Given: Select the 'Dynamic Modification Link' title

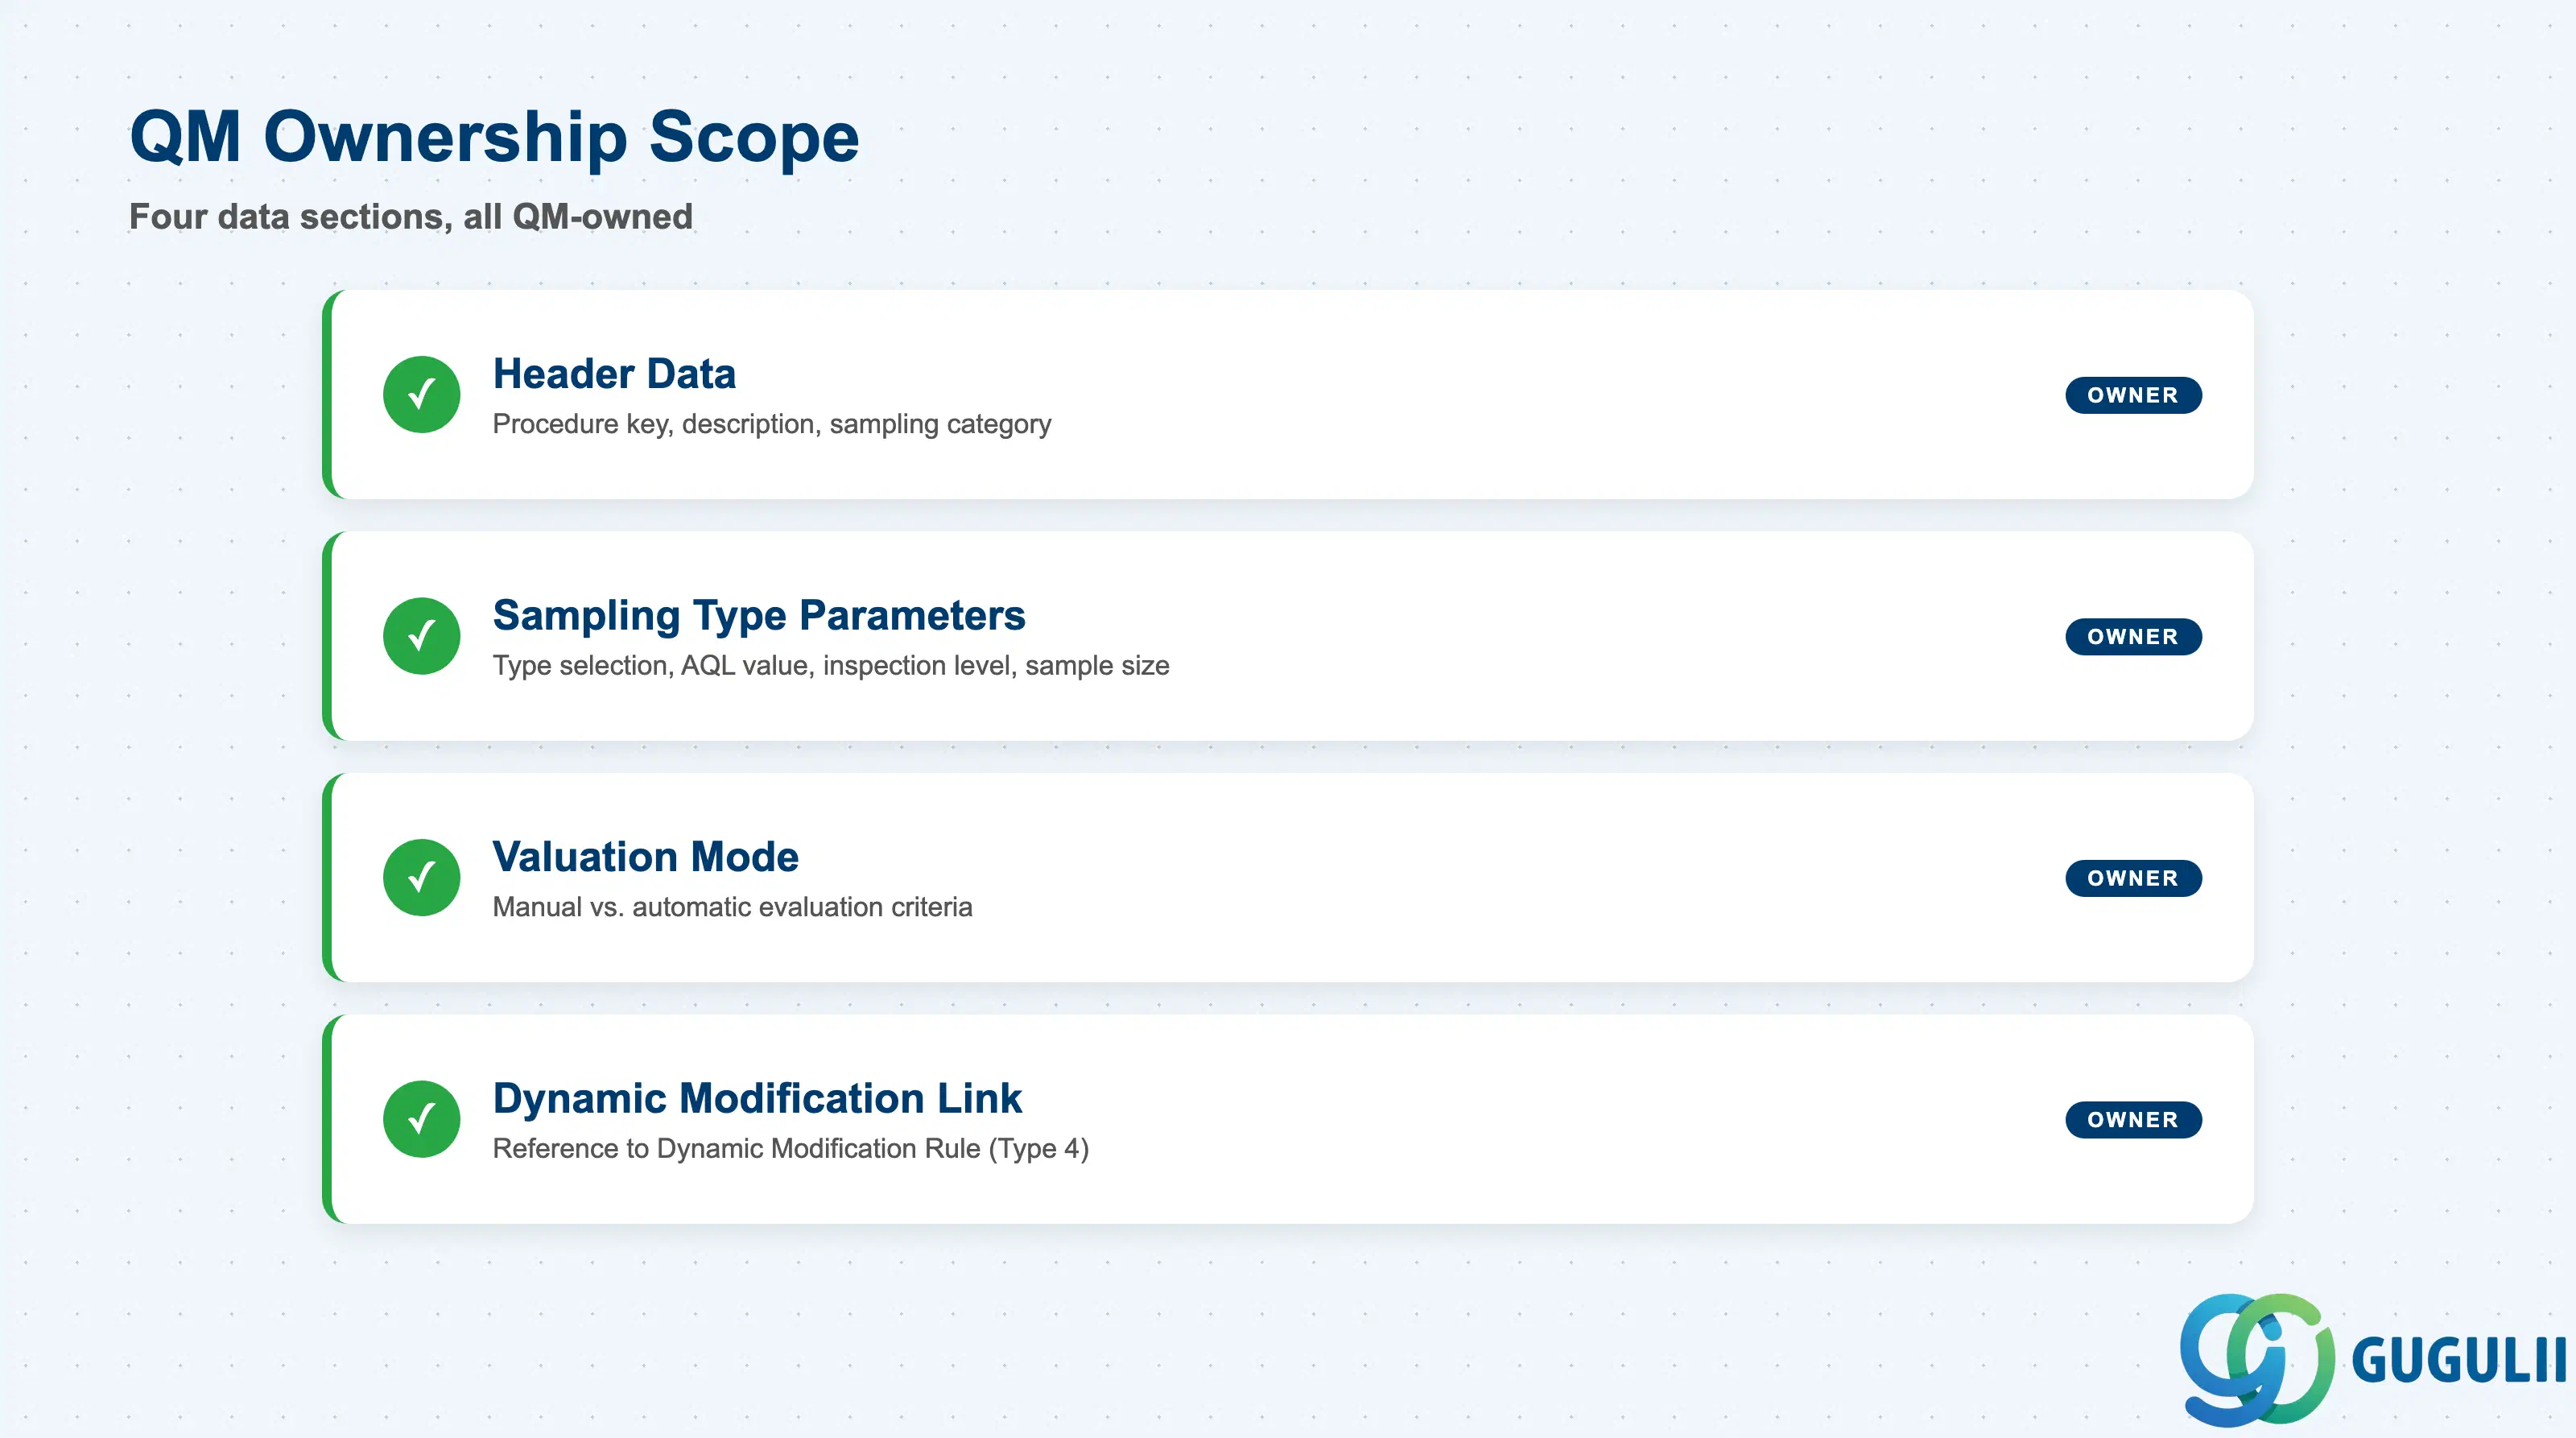Looking at the screenshot, I should [x=757, y=1099].
